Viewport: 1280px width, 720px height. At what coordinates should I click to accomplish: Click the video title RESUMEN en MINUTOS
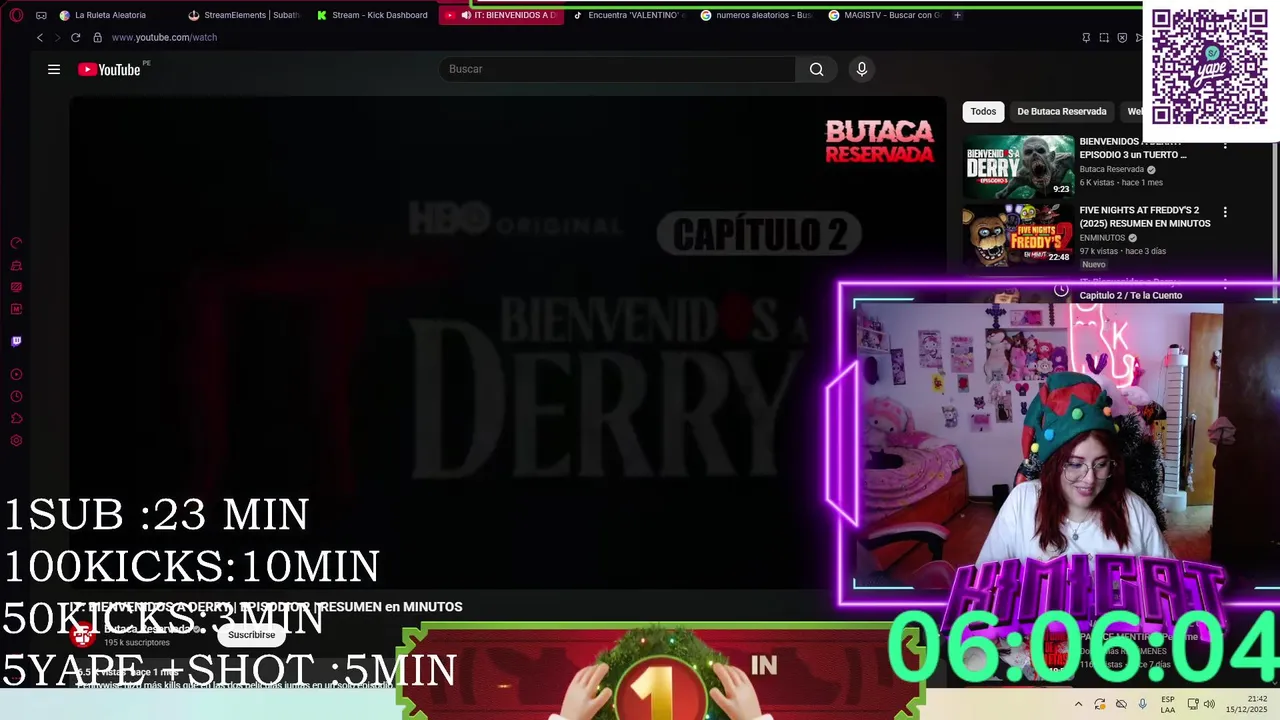[x=266, y=607]
